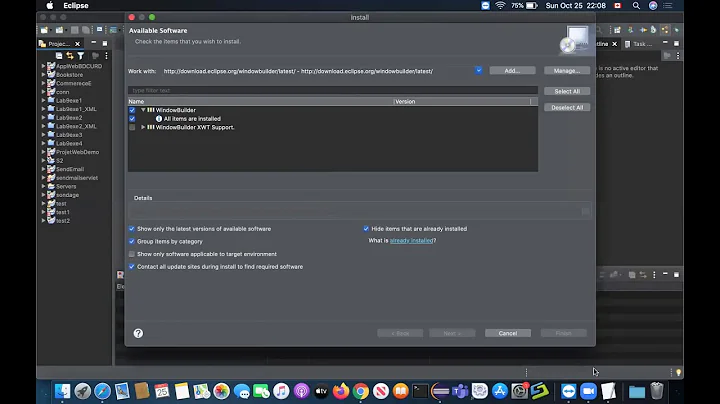Open Microsoft Teams from the Dock
This screenshot has height=404, width=720.
460,391
